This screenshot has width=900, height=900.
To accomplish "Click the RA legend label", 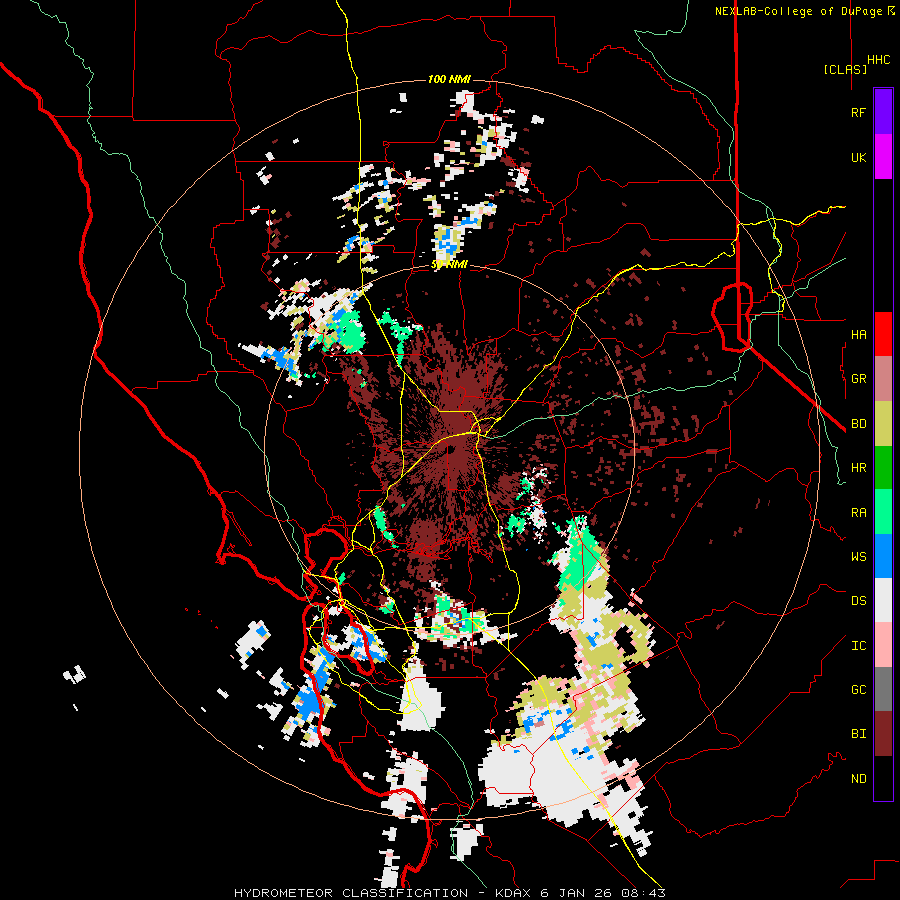I will [x=859, y=513].
